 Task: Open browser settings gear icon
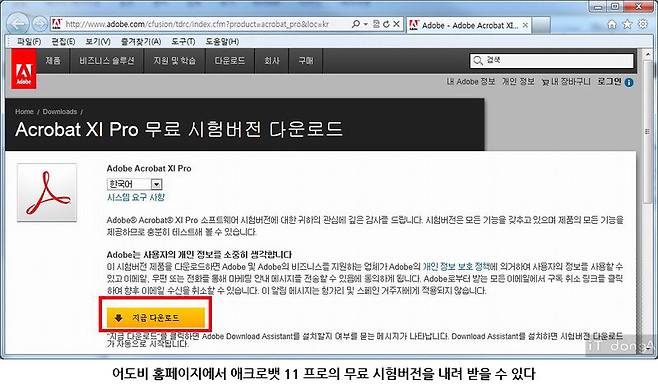642,24
